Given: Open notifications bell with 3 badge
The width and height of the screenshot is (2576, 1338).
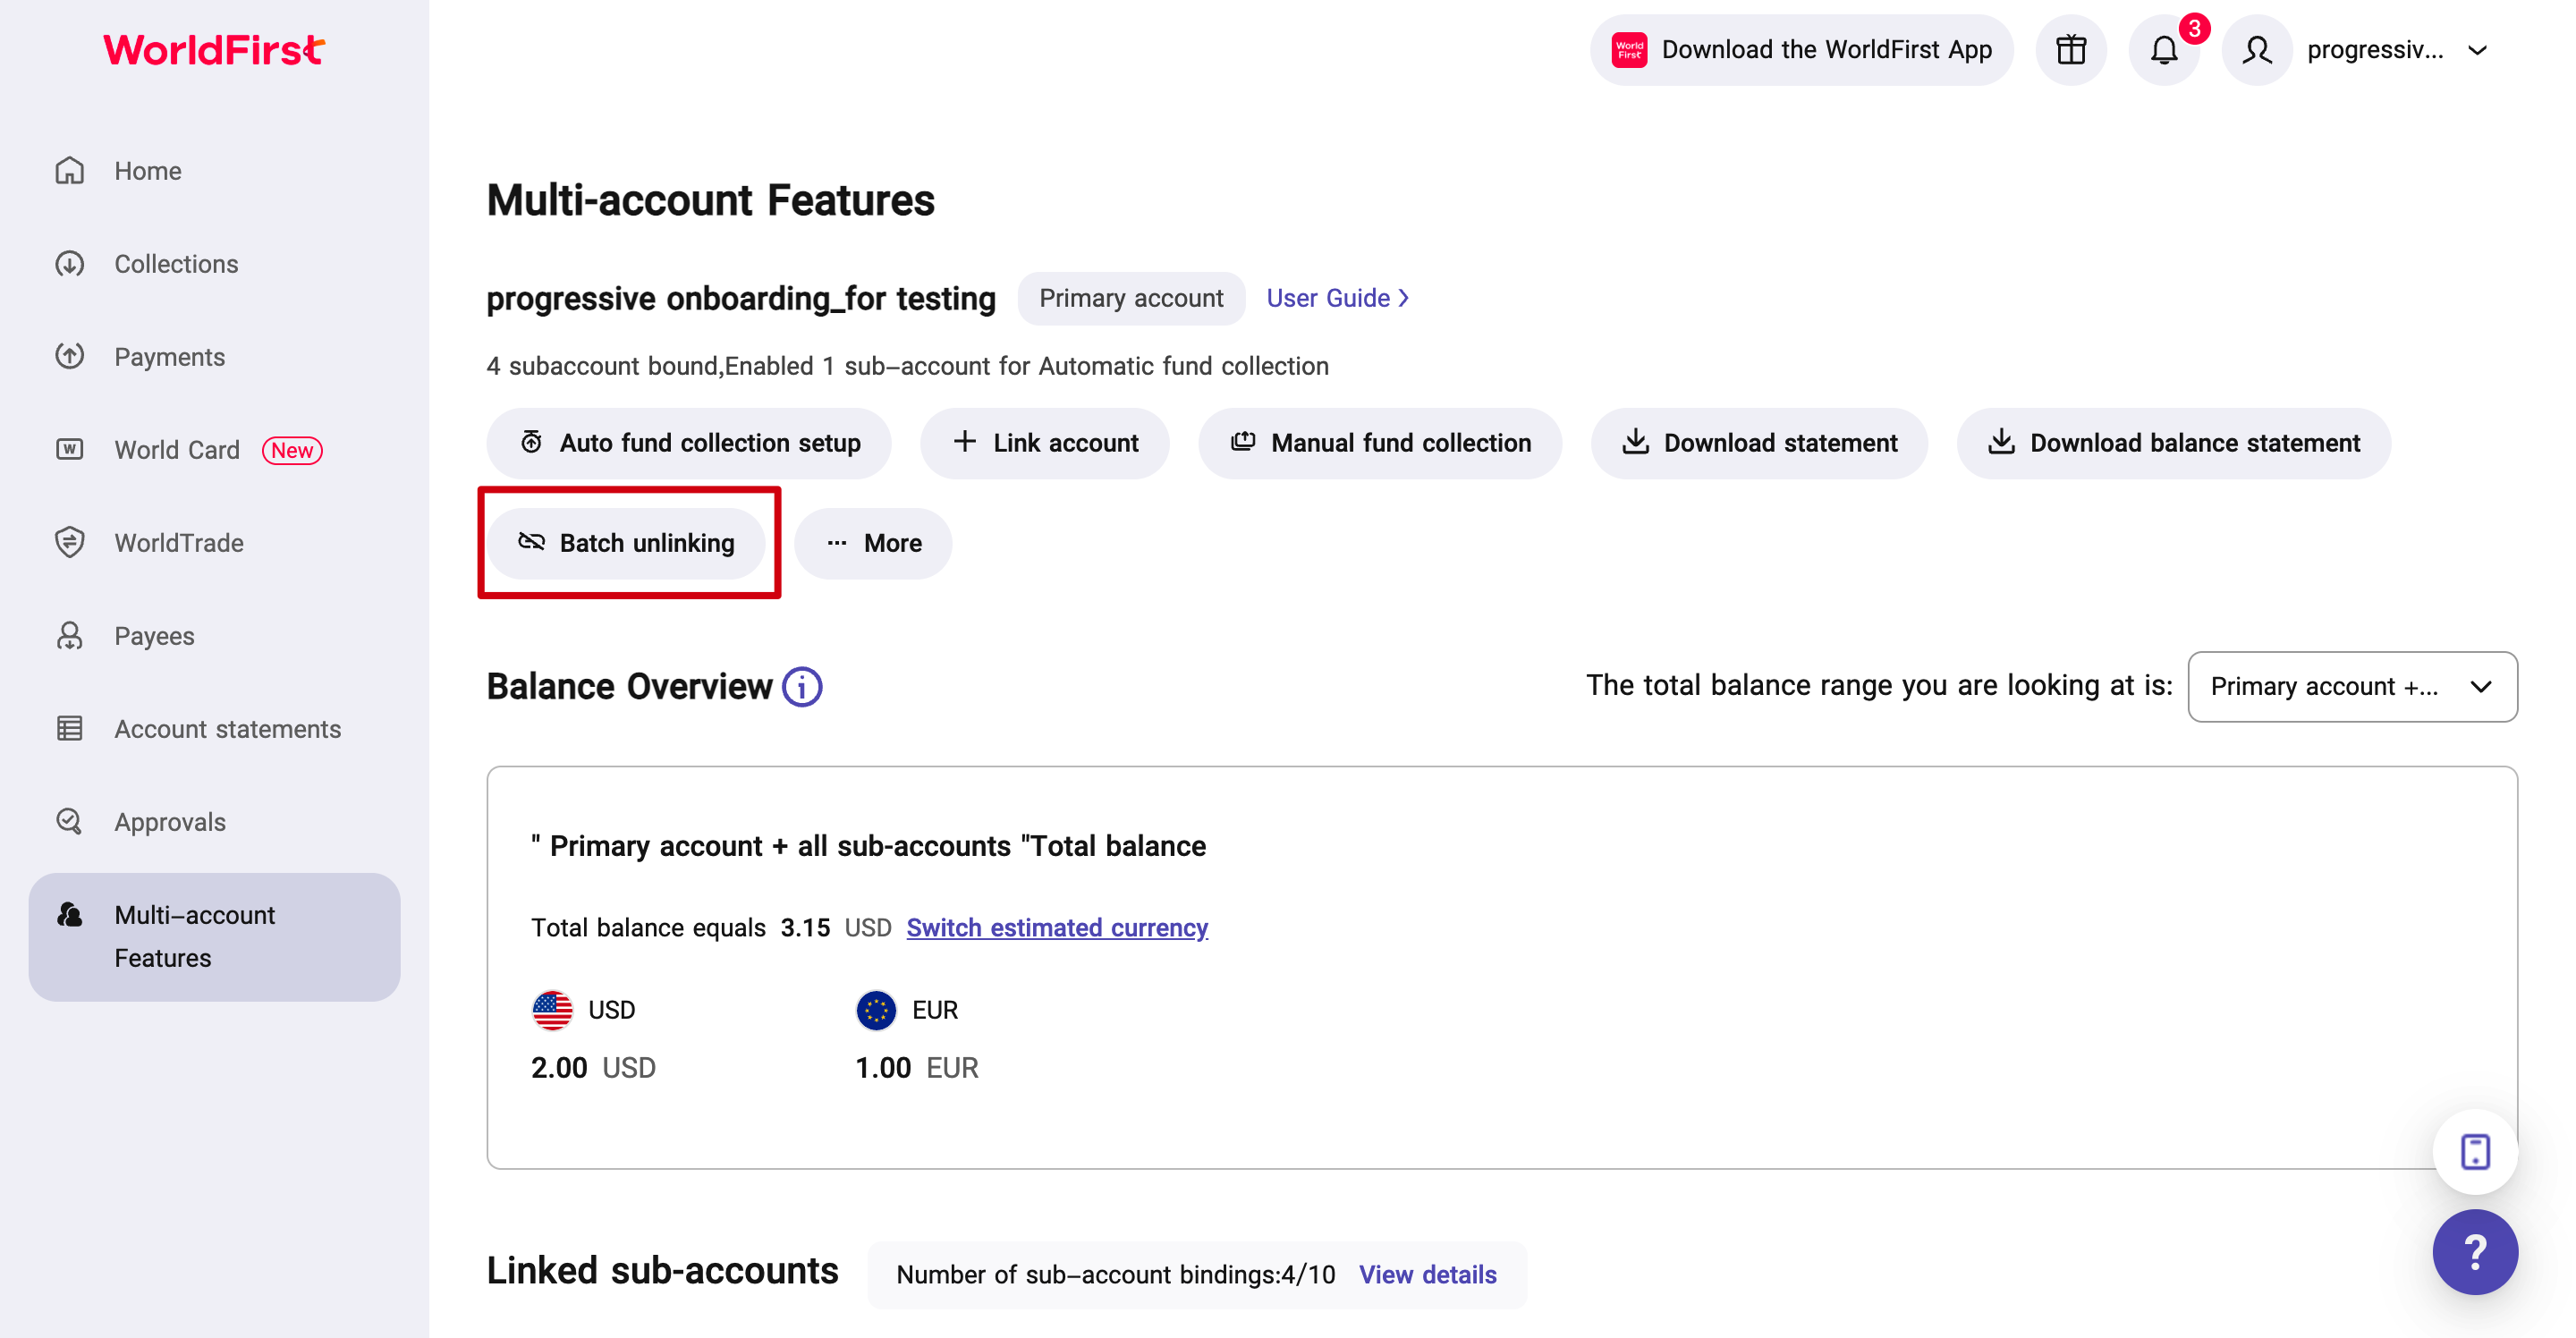Looking at the screenshot, I should coord(2163,50).
